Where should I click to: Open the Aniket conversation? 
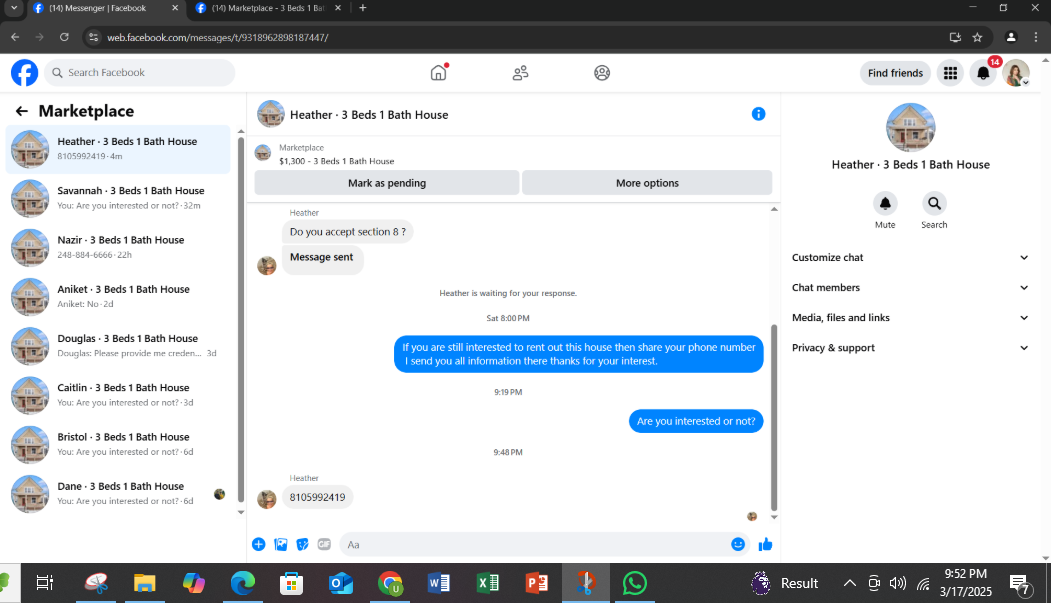tap(118, 296)
